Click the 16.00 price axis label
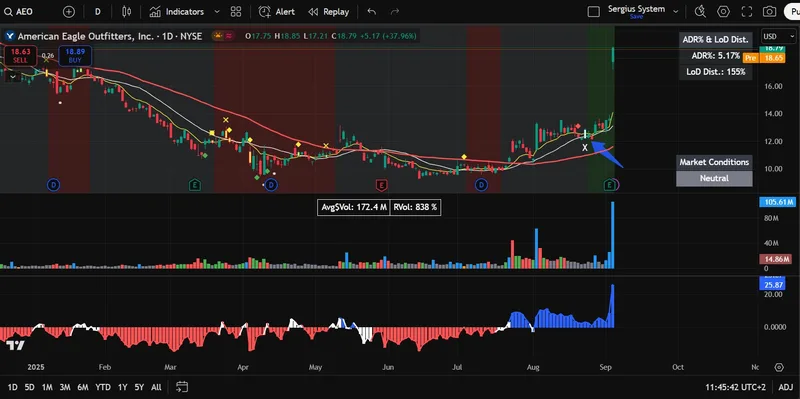 [x=773, y=86]
